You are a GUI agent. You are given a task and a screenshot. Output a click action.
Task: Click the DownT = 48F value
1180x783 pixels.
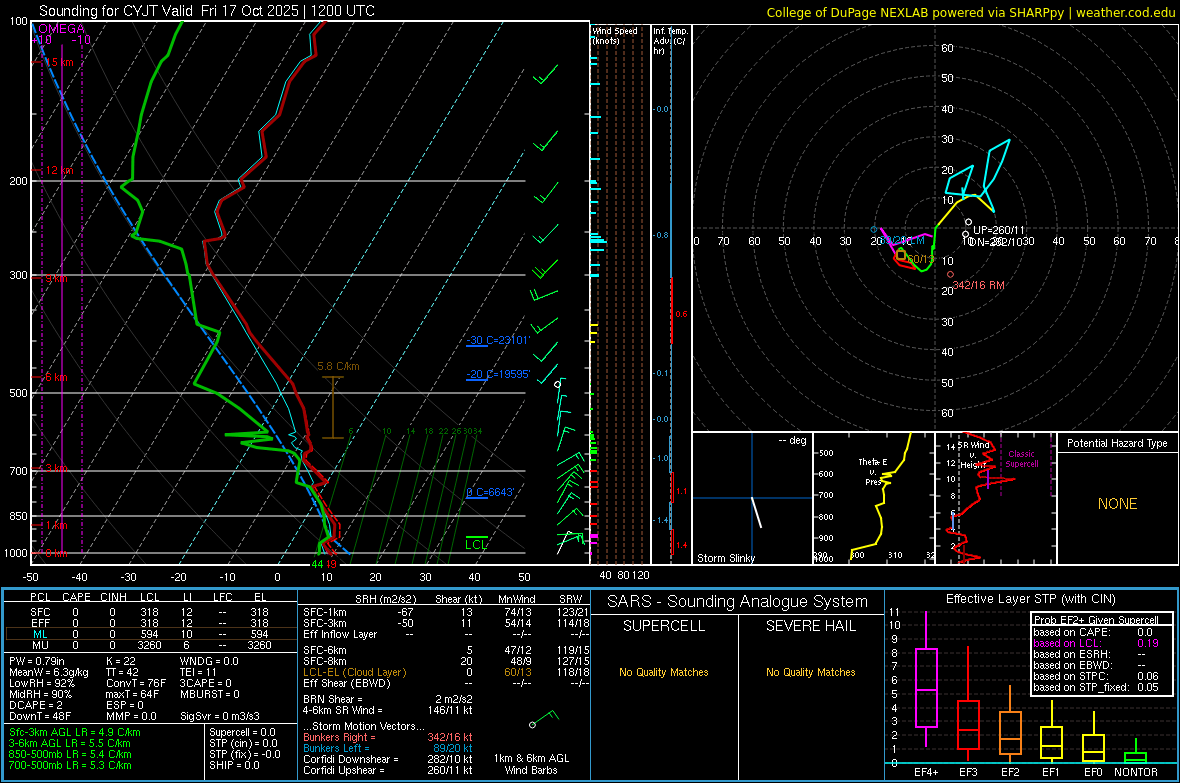click(40, 716)
